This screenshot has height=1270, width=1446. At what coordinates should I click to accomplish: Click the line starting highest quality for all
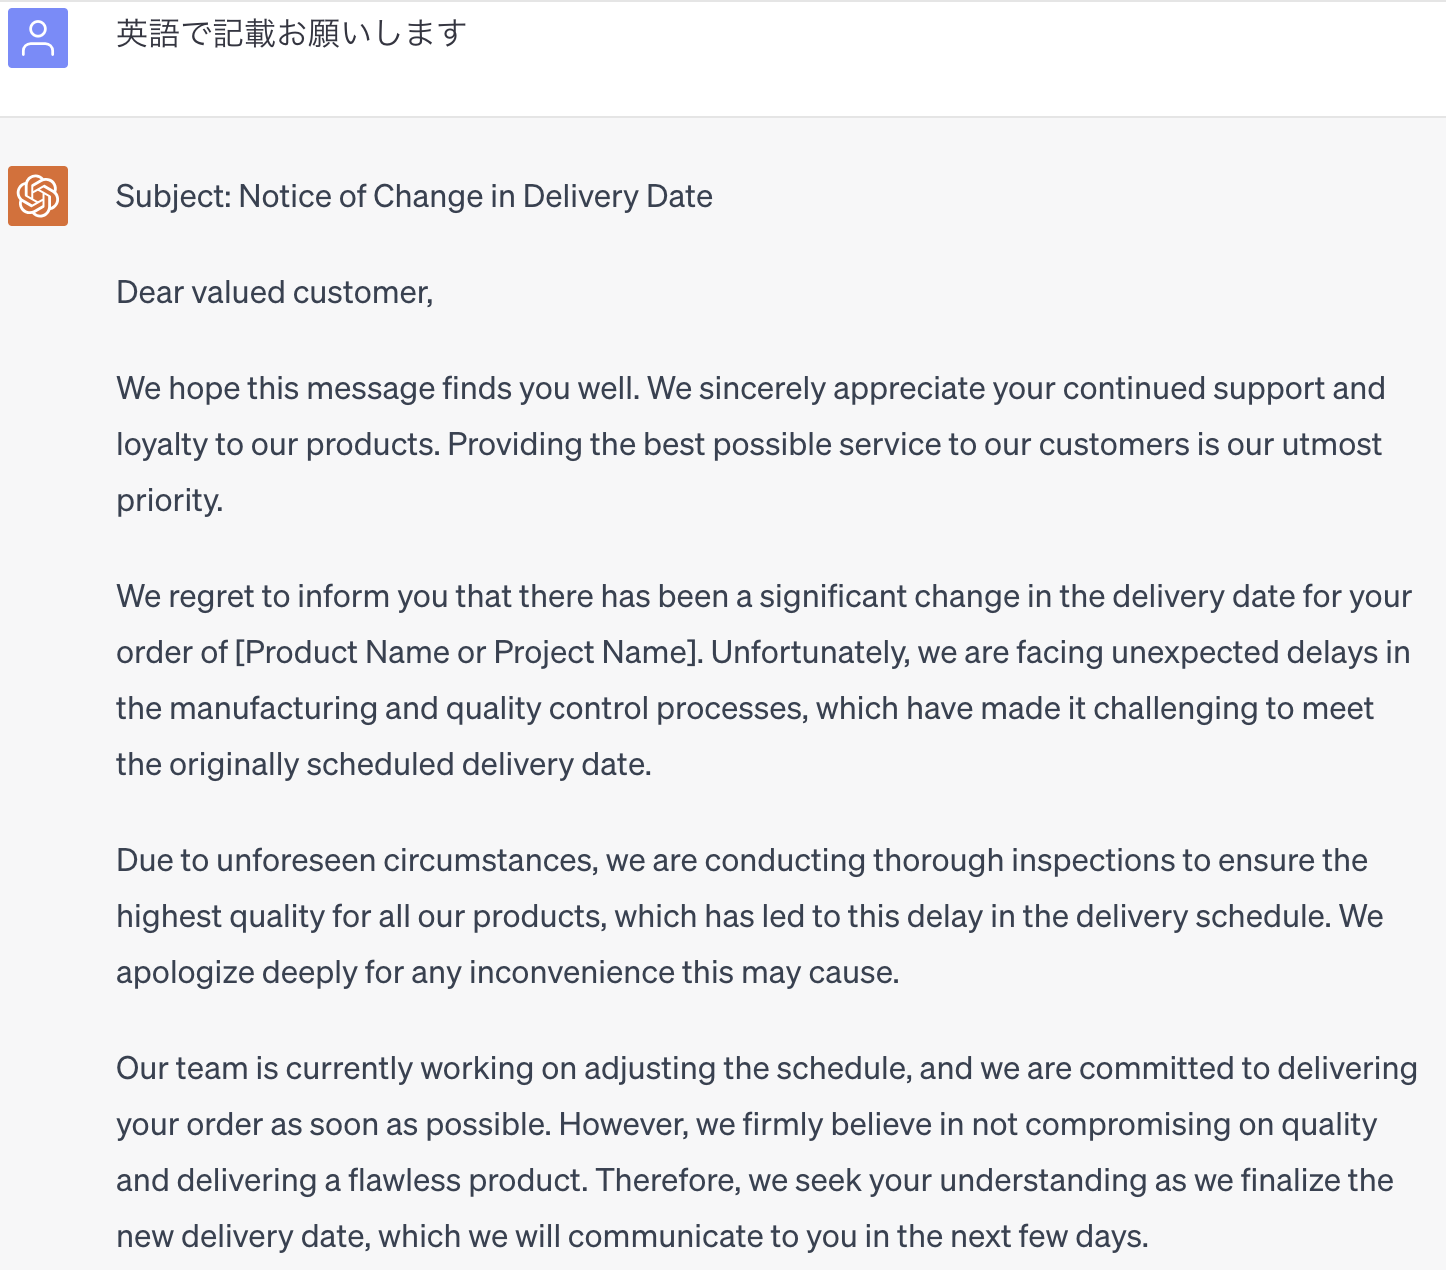click(750, 916)
